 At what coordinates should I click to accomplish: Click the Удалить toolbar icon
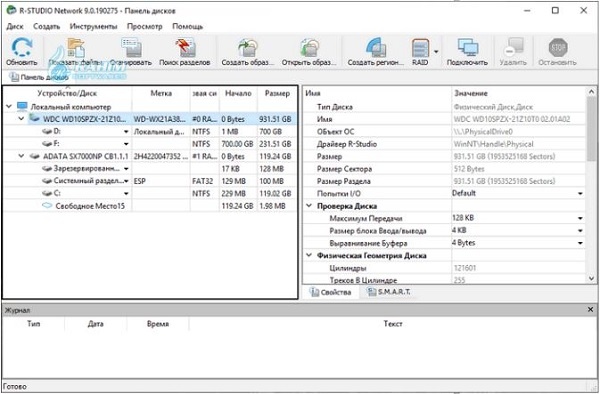[513, 52]
